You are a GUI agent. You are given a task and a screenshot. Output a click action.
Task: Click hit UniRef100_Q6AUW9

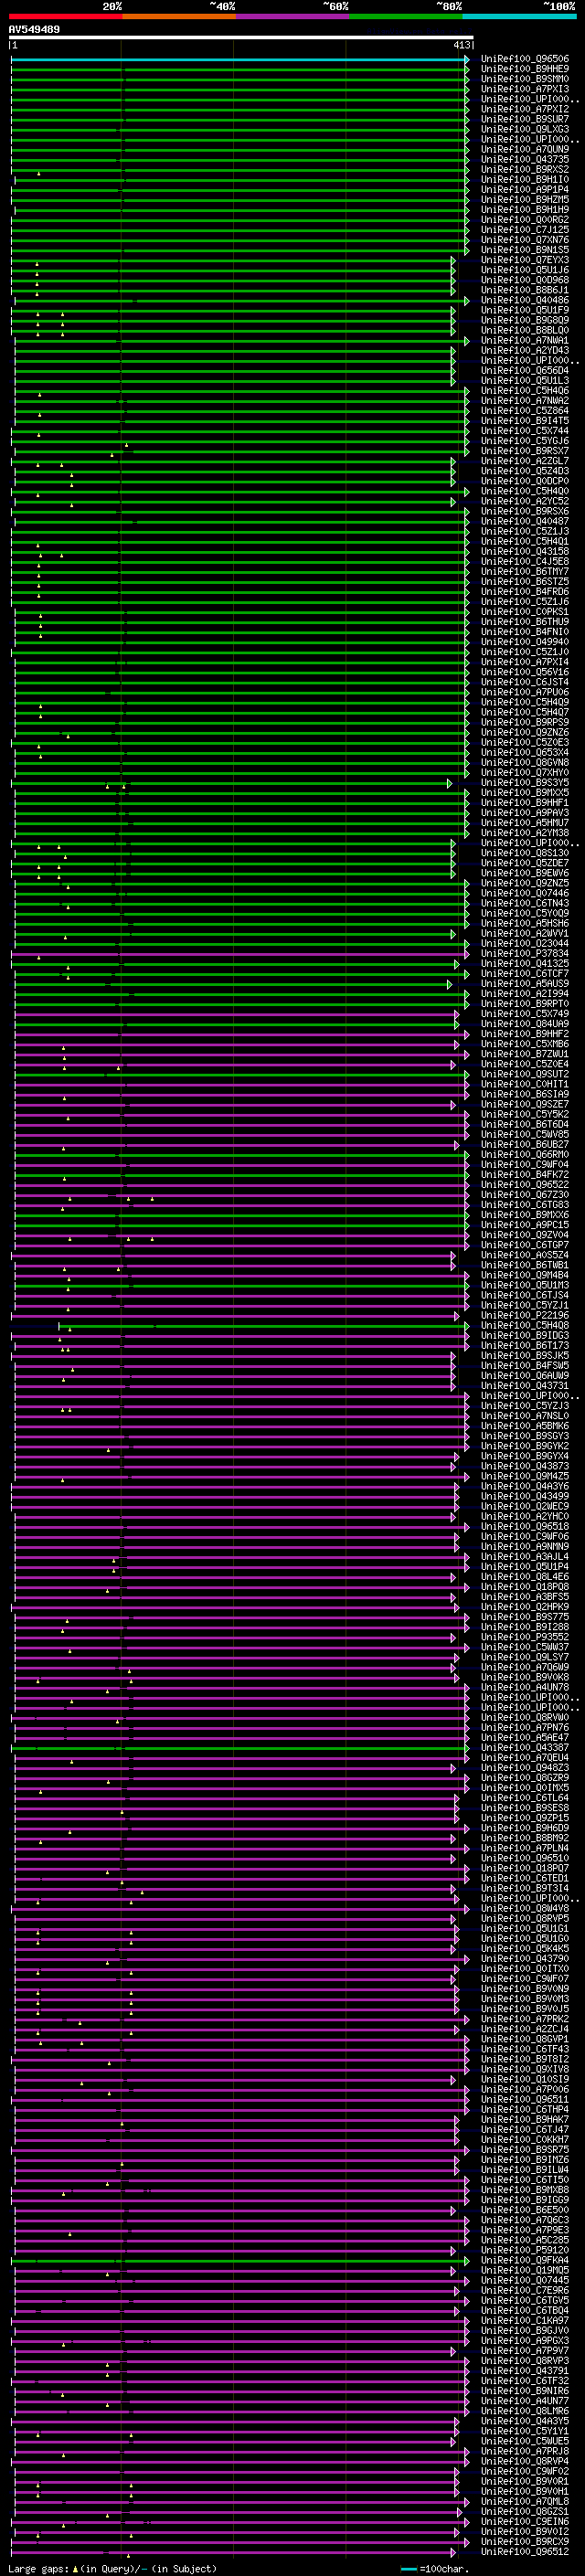coord(525,1376)
